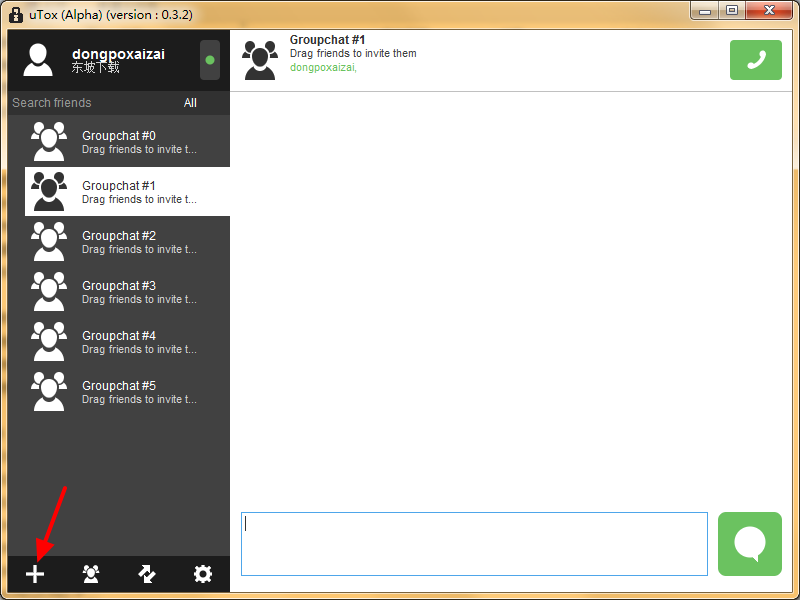The height and width of the screenshot is (600, 800).
Task: Click dongpoxaizai in group member list
Action: 322,68
